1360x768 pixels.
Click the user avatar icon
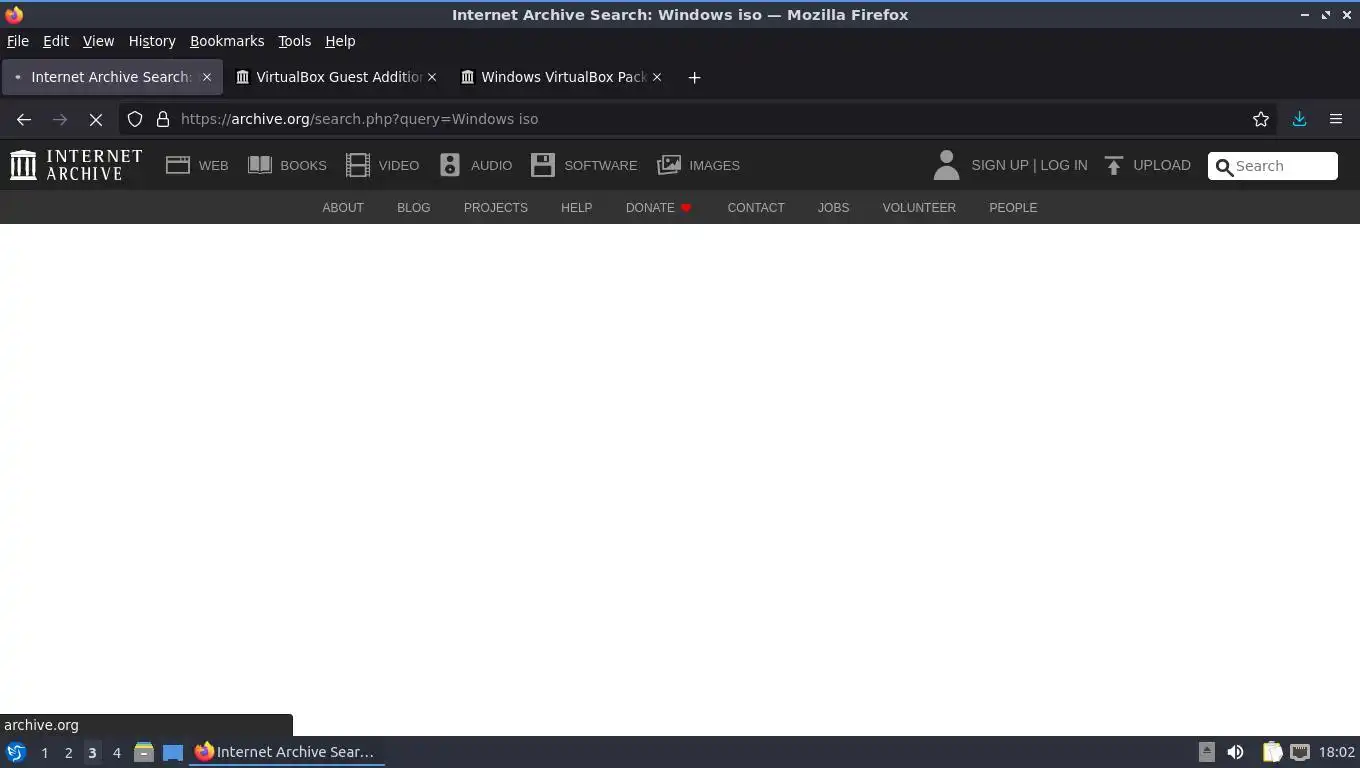click(946, 165)
